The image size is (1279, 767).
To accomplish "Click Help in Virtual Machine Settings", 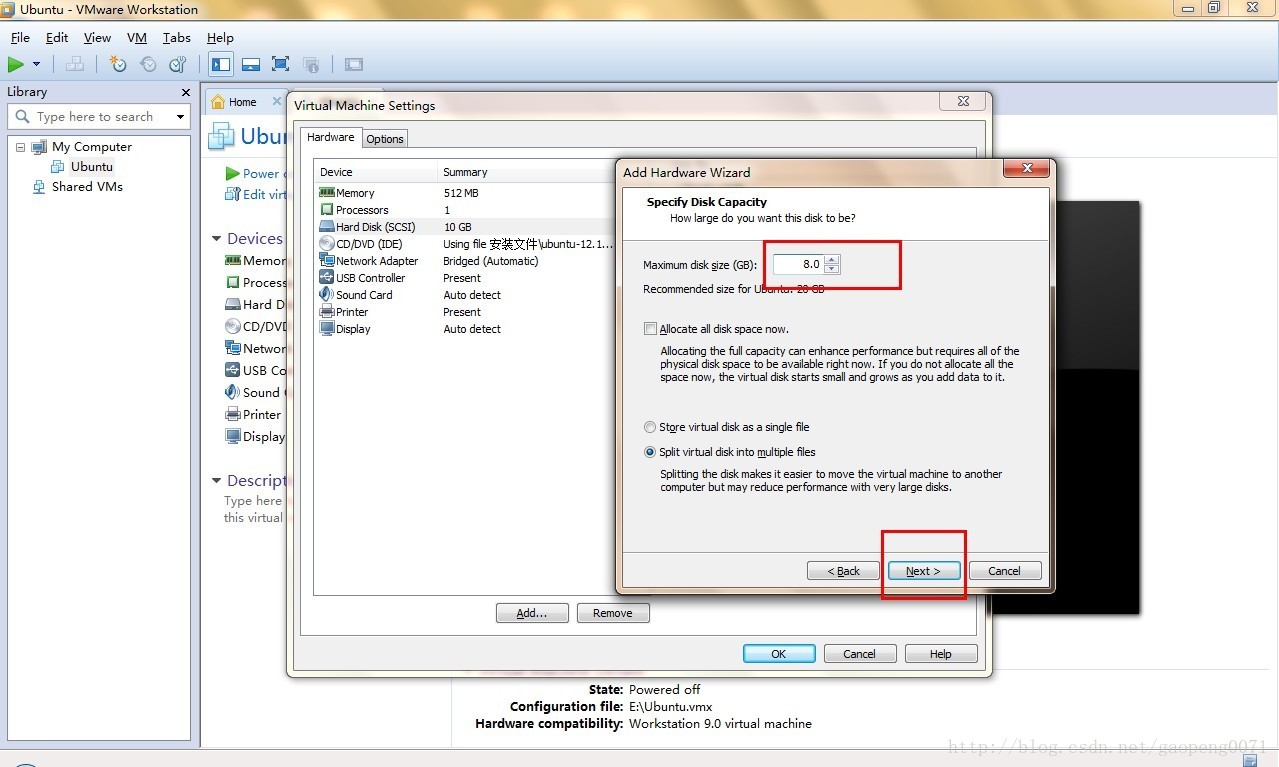I will click(x=941, y=654).
